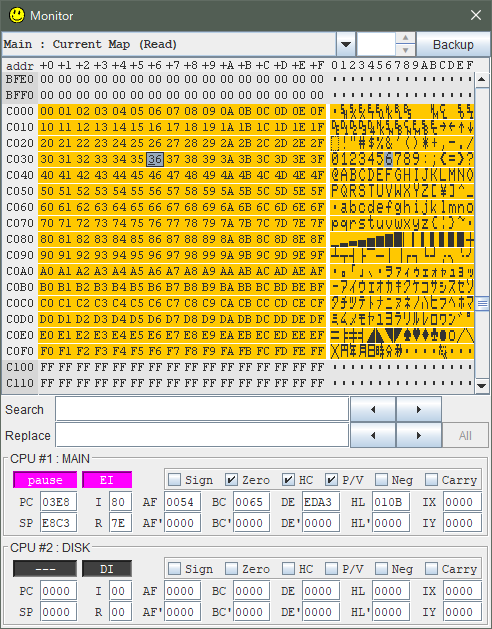Replace previous using the left arrow button

tap(373, 435)
